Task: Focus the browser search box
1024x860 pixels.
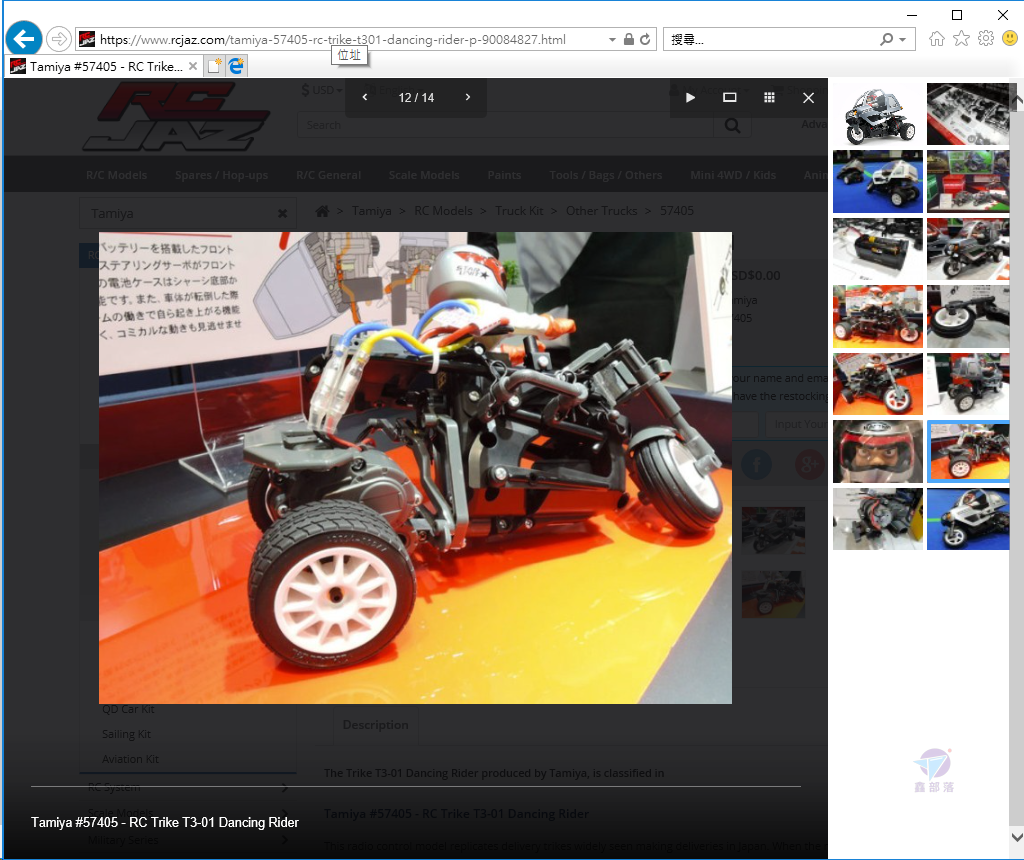Action: tap(771, 39)
